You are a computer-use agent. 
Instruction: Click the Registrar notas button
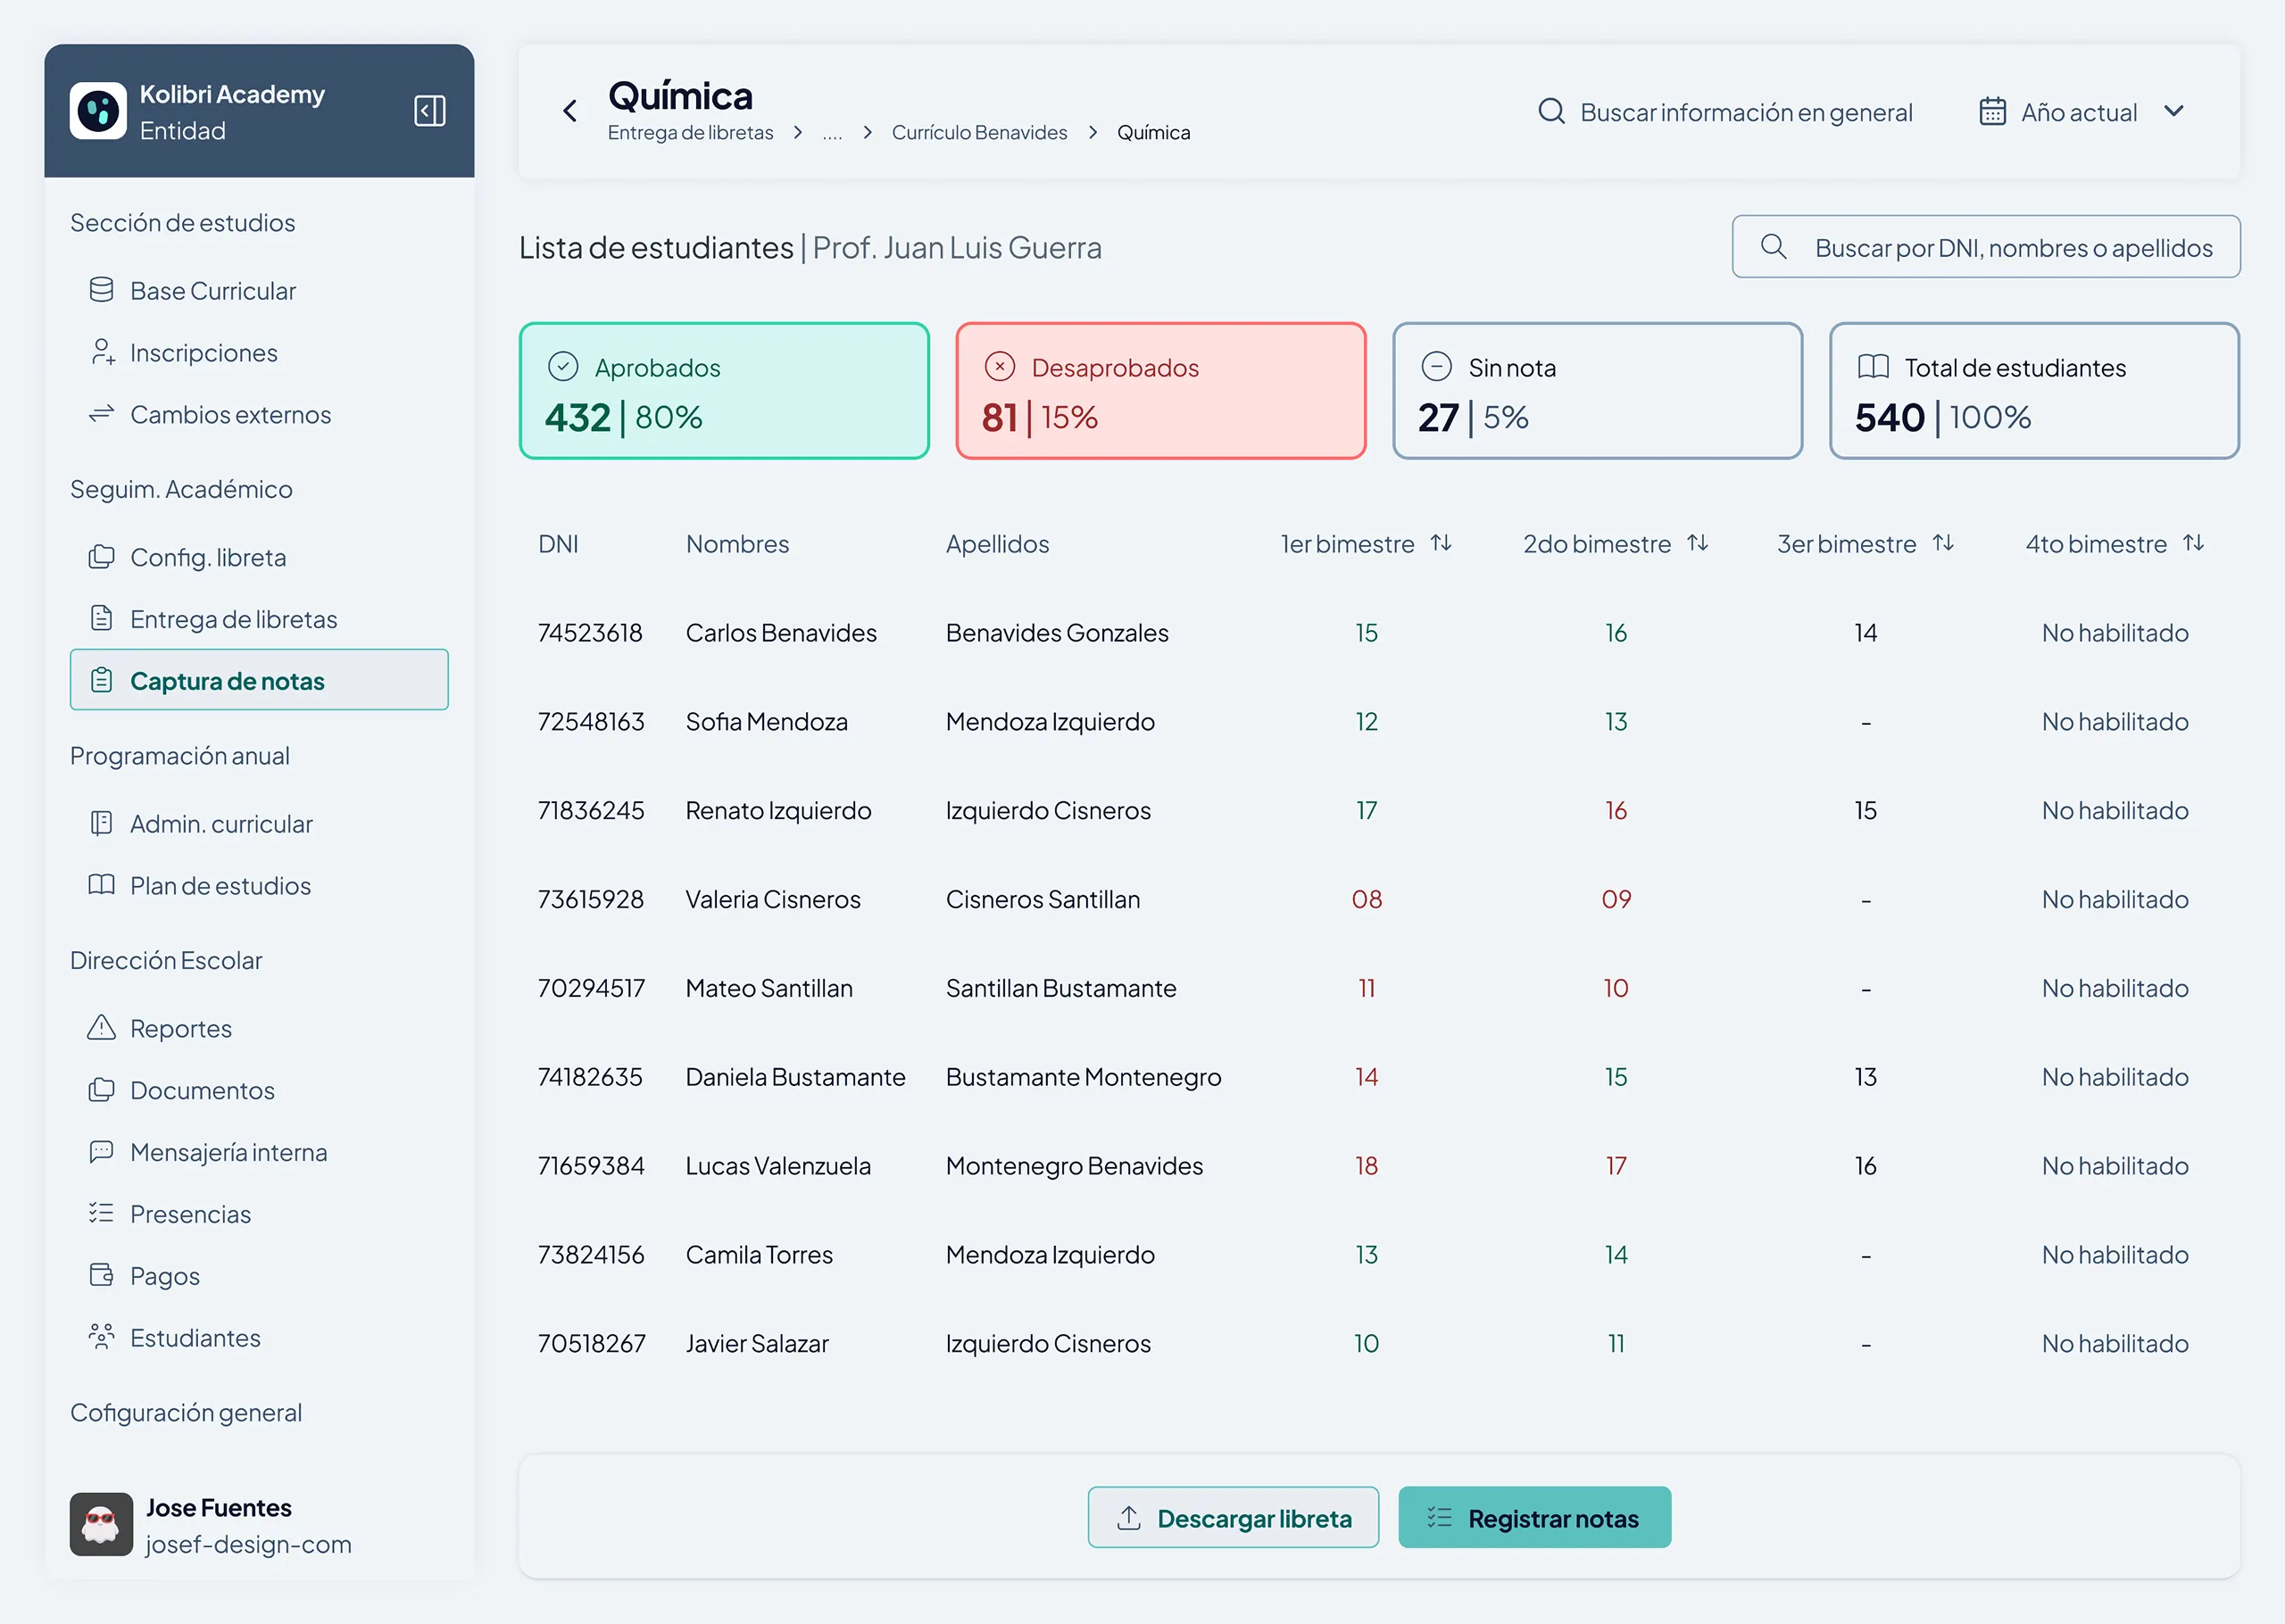click(x=1534, y=1518)
